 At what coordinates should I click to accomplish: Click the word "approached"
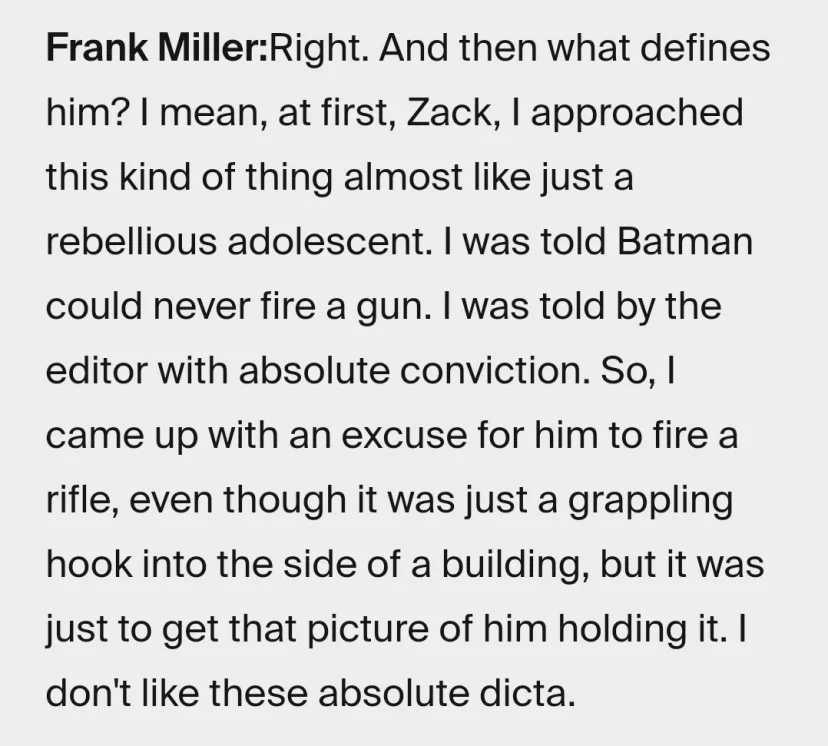[x=637, y=114]
